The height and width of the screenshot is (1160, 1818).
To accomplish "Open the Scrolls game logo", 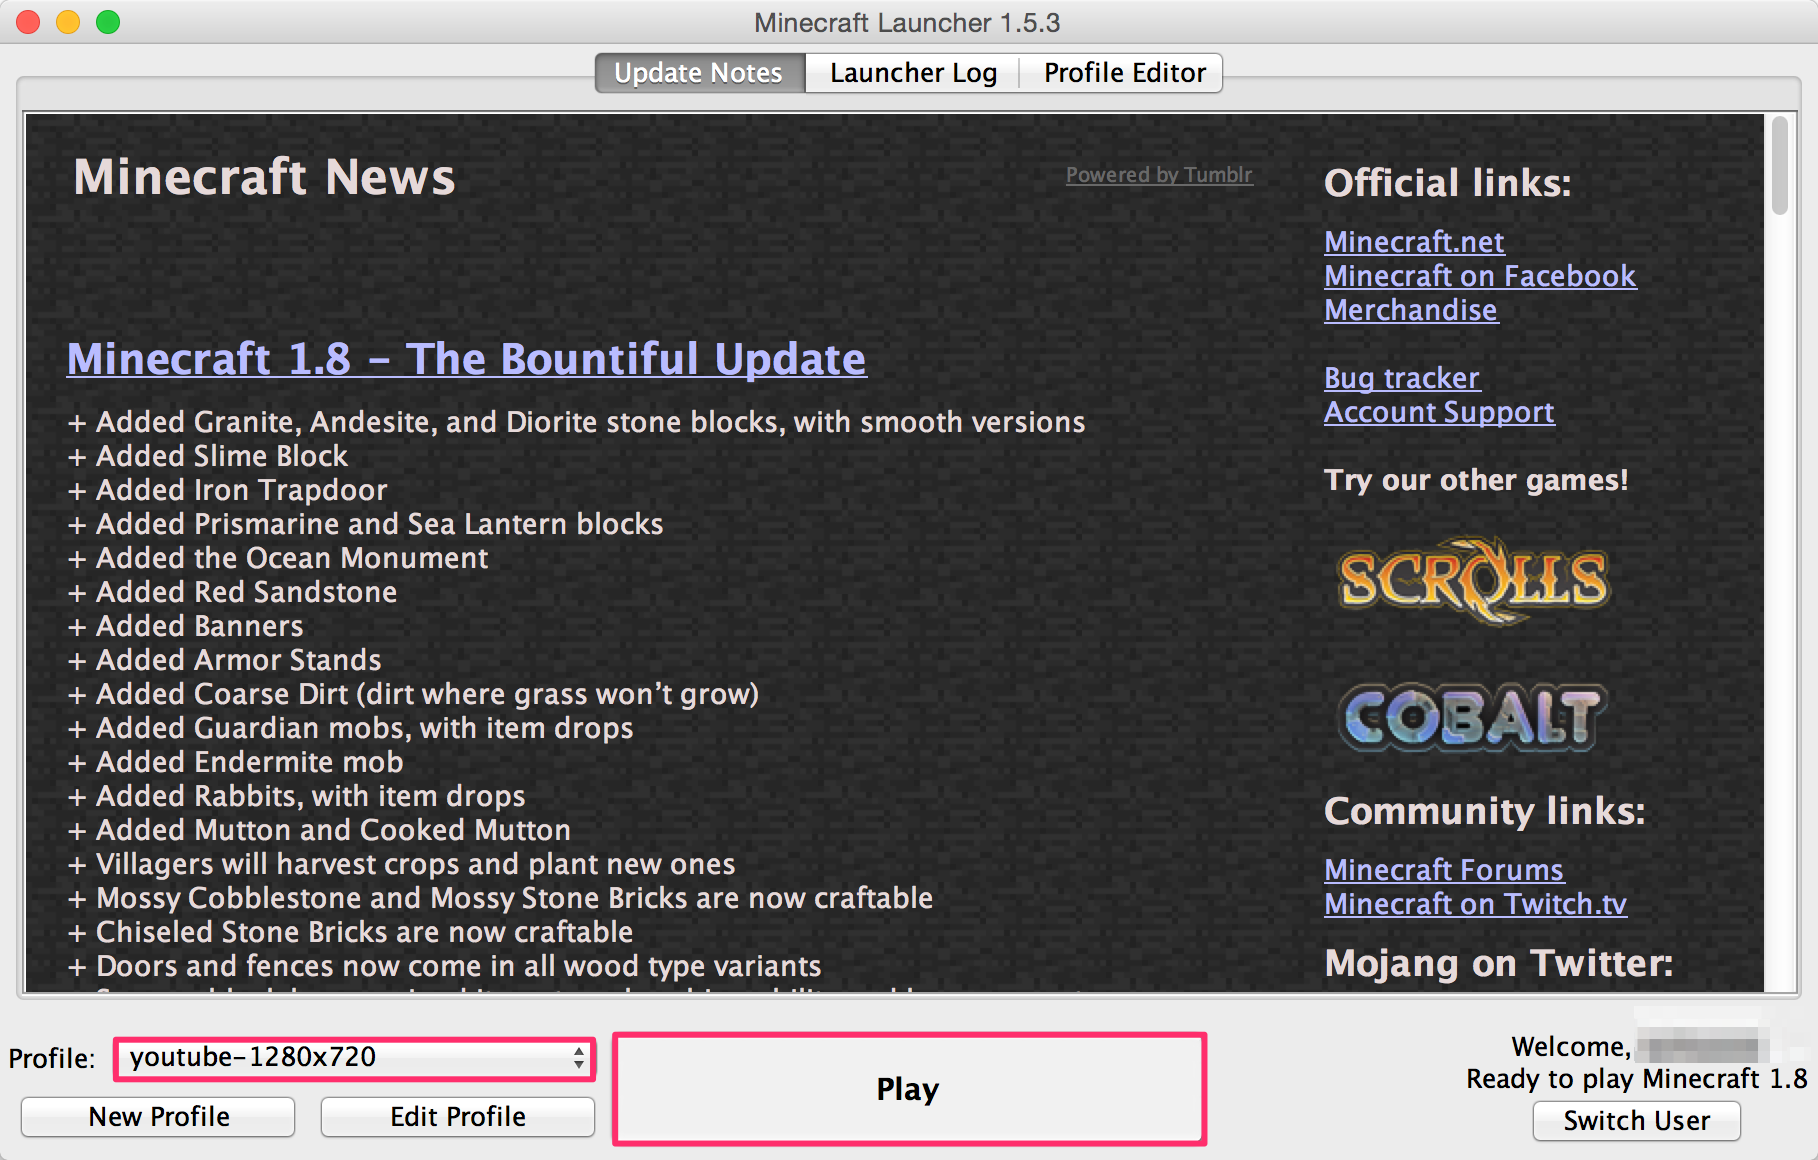I will click(1474, 580).
